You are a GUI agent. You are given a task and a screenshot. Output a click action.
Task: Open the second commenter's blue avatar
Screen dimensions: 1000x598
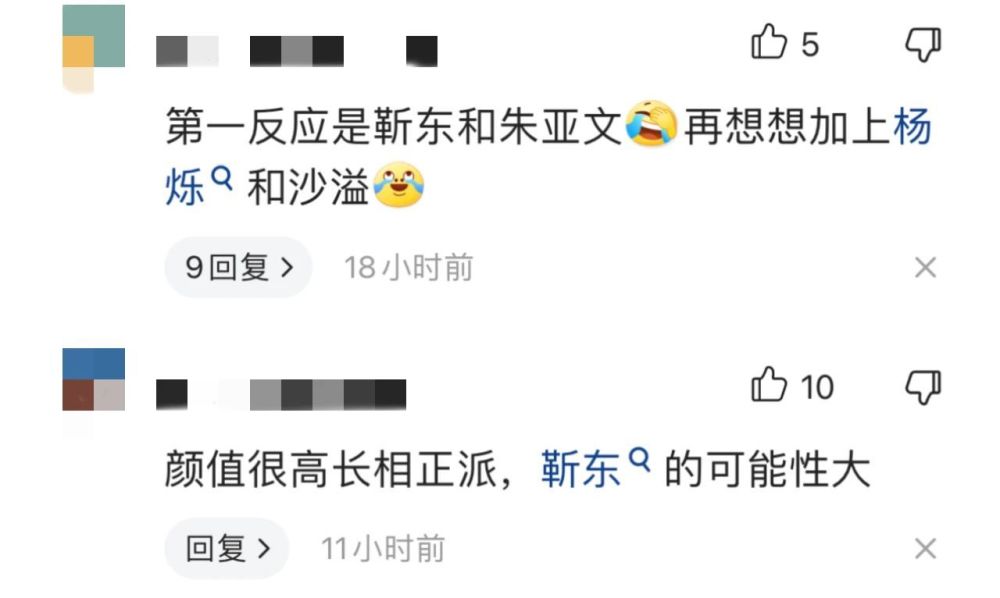point(94,380)
